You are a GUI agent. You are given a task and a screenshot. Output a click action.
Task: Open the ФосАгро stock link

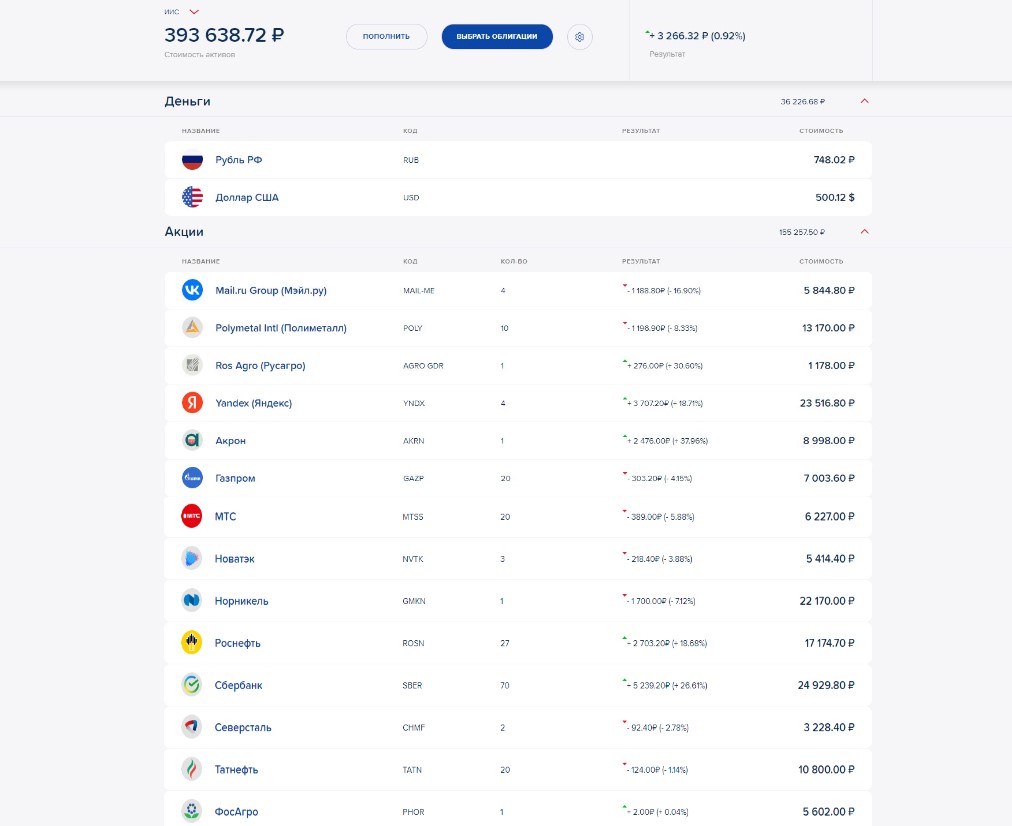[x=236, y=812]
